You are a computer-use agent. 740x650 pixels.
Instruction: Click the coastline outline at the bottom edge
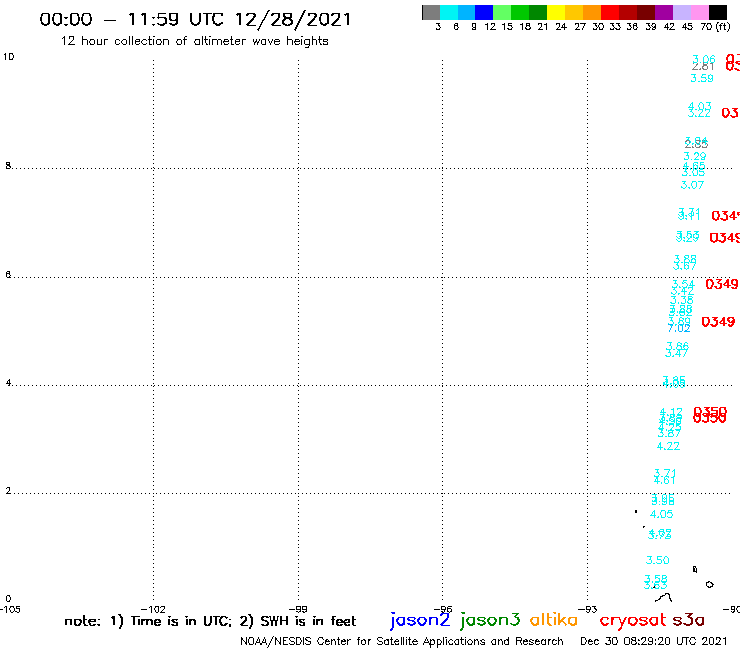pos(664,598)
